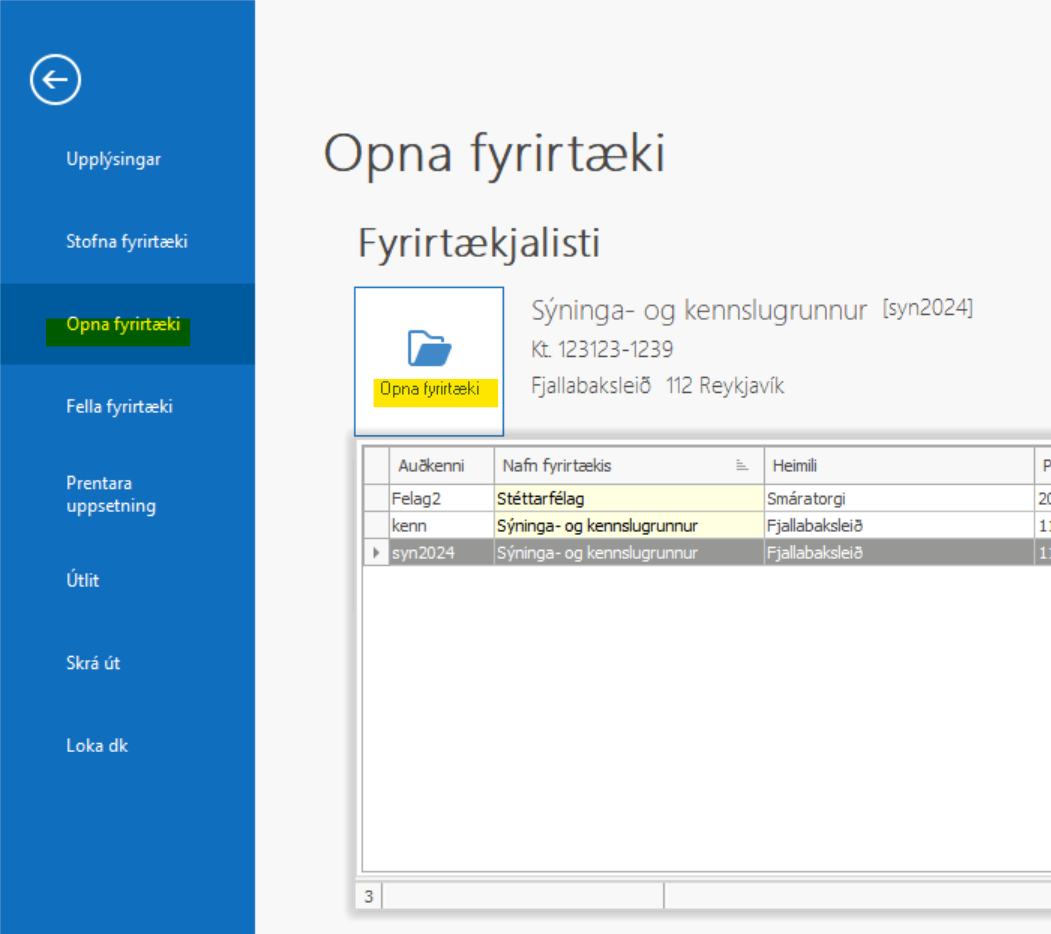The height and width of the screenshot is (934, 1051).
Task: Open the Upplýsingar menu item
Action: 113,159
